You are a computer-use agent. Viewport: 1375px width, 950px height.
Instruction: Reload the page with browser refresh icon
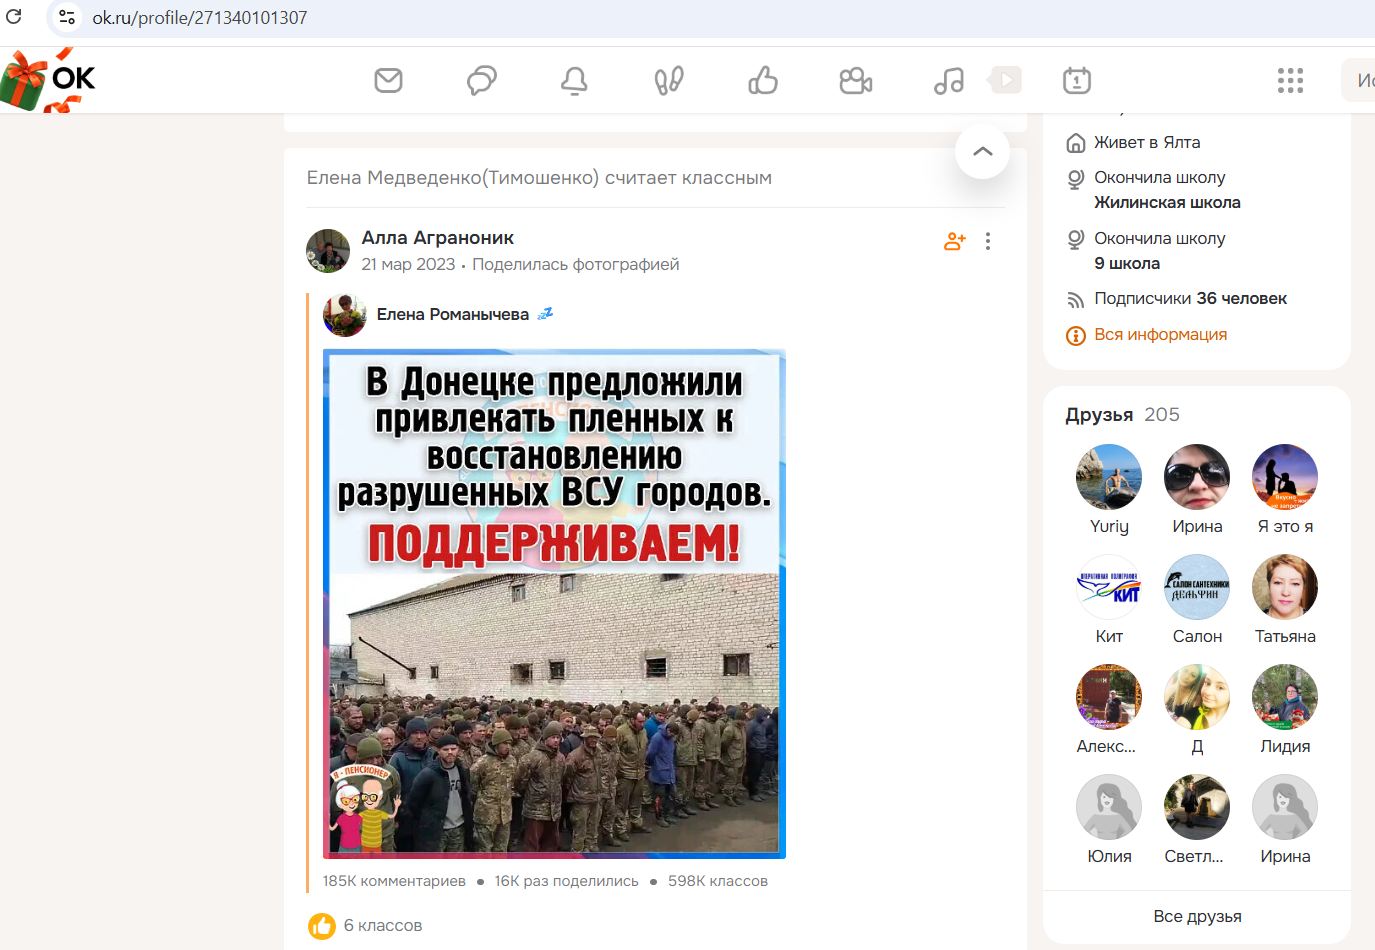pyautogui.click(x=14, y=17)
